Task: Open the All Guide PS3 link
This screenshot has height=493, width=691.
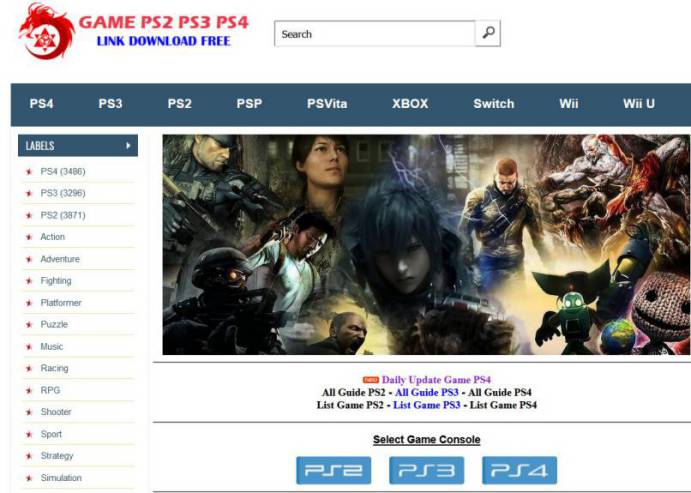Action: [427, 393]
